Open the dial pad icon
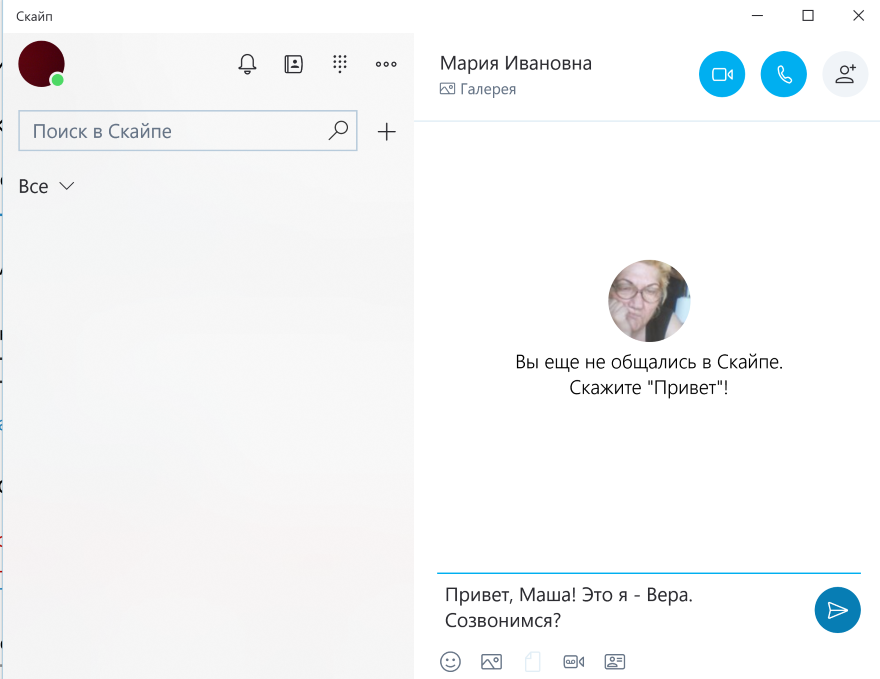The height and width of the screenshot is (679, 880). coord(340,64)
